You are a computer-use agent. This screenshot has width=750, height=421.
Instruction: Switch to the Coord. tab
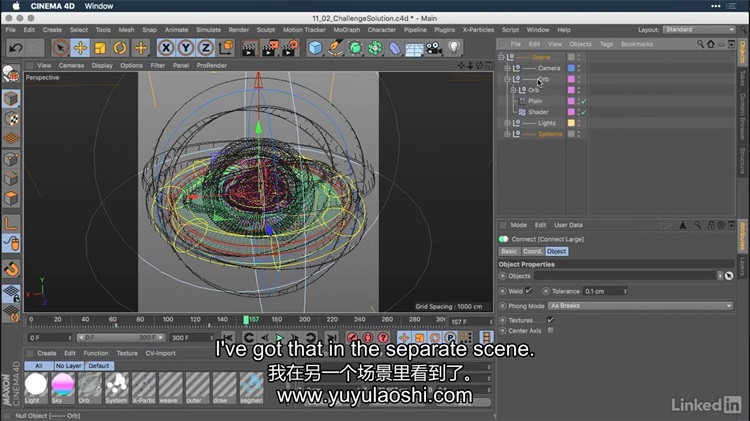(532, 251)
